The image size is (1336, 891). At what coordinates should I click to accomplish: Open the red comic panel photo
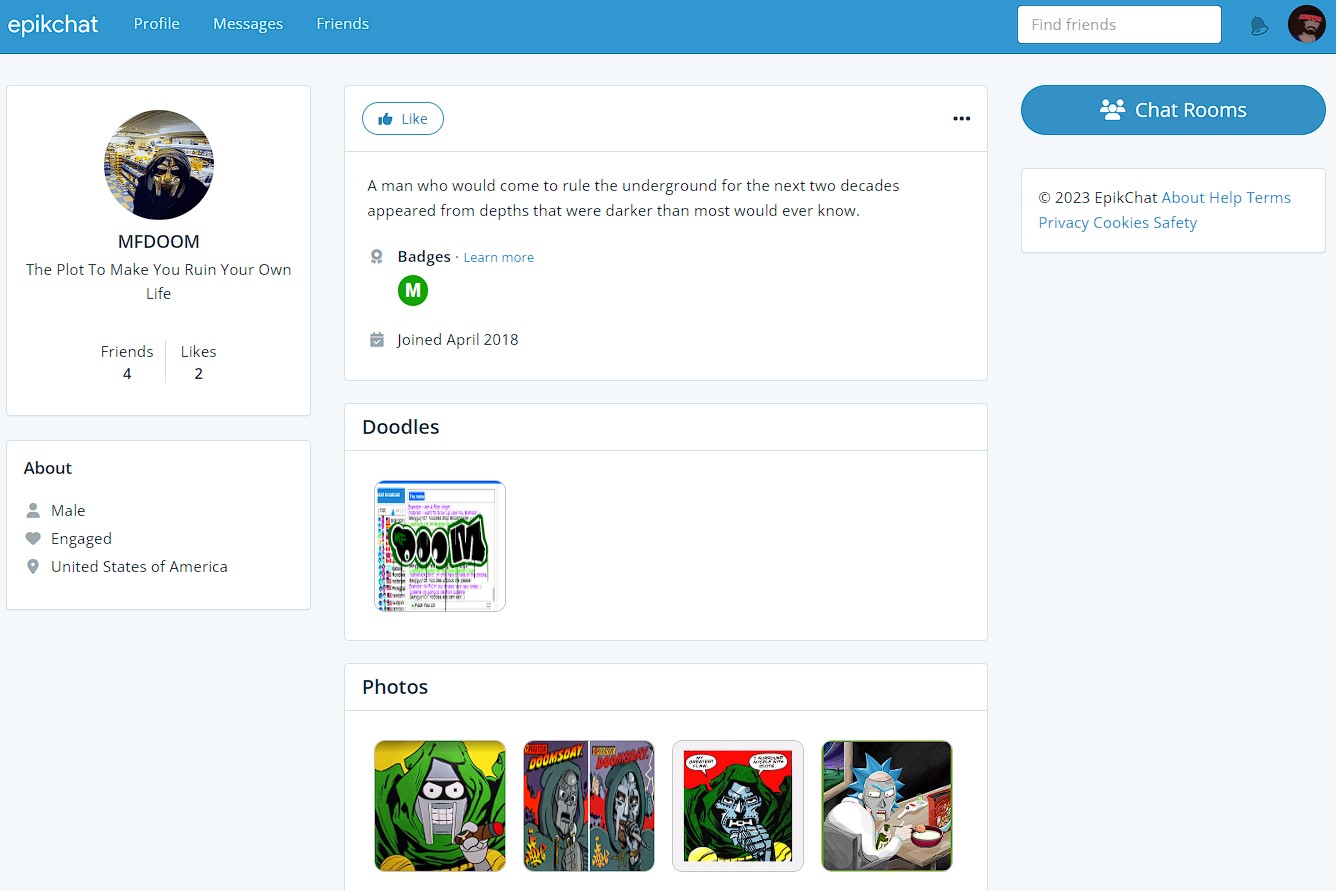738,806
